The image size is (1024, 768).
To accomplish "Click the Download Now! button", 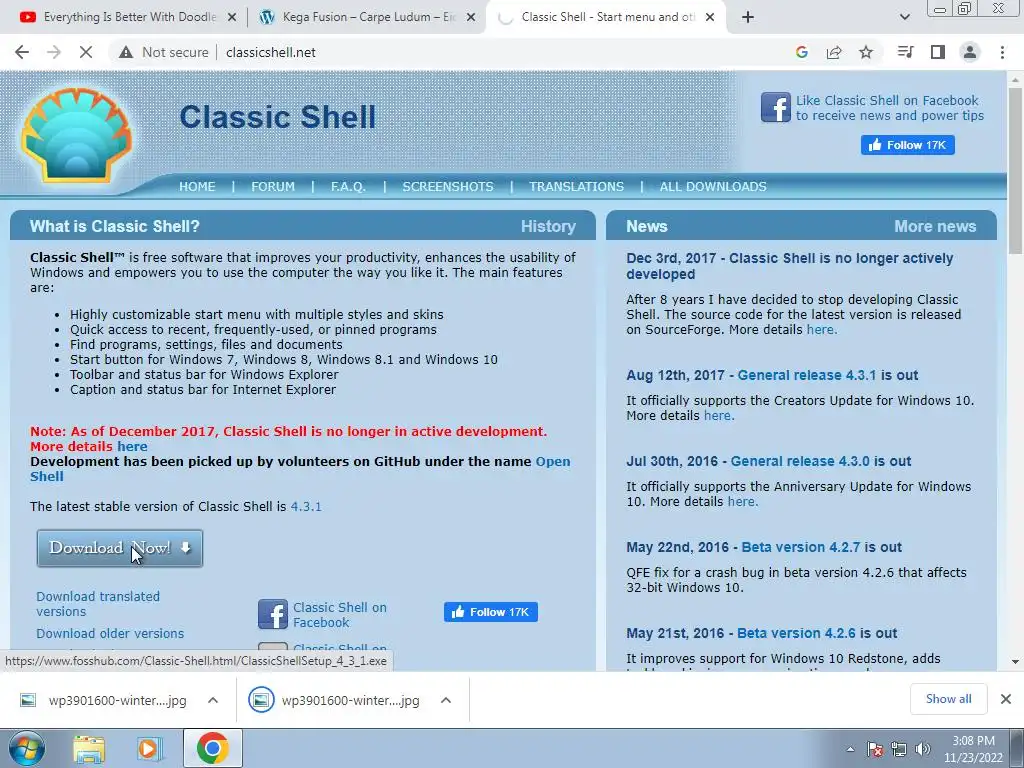I will point(120,548).
